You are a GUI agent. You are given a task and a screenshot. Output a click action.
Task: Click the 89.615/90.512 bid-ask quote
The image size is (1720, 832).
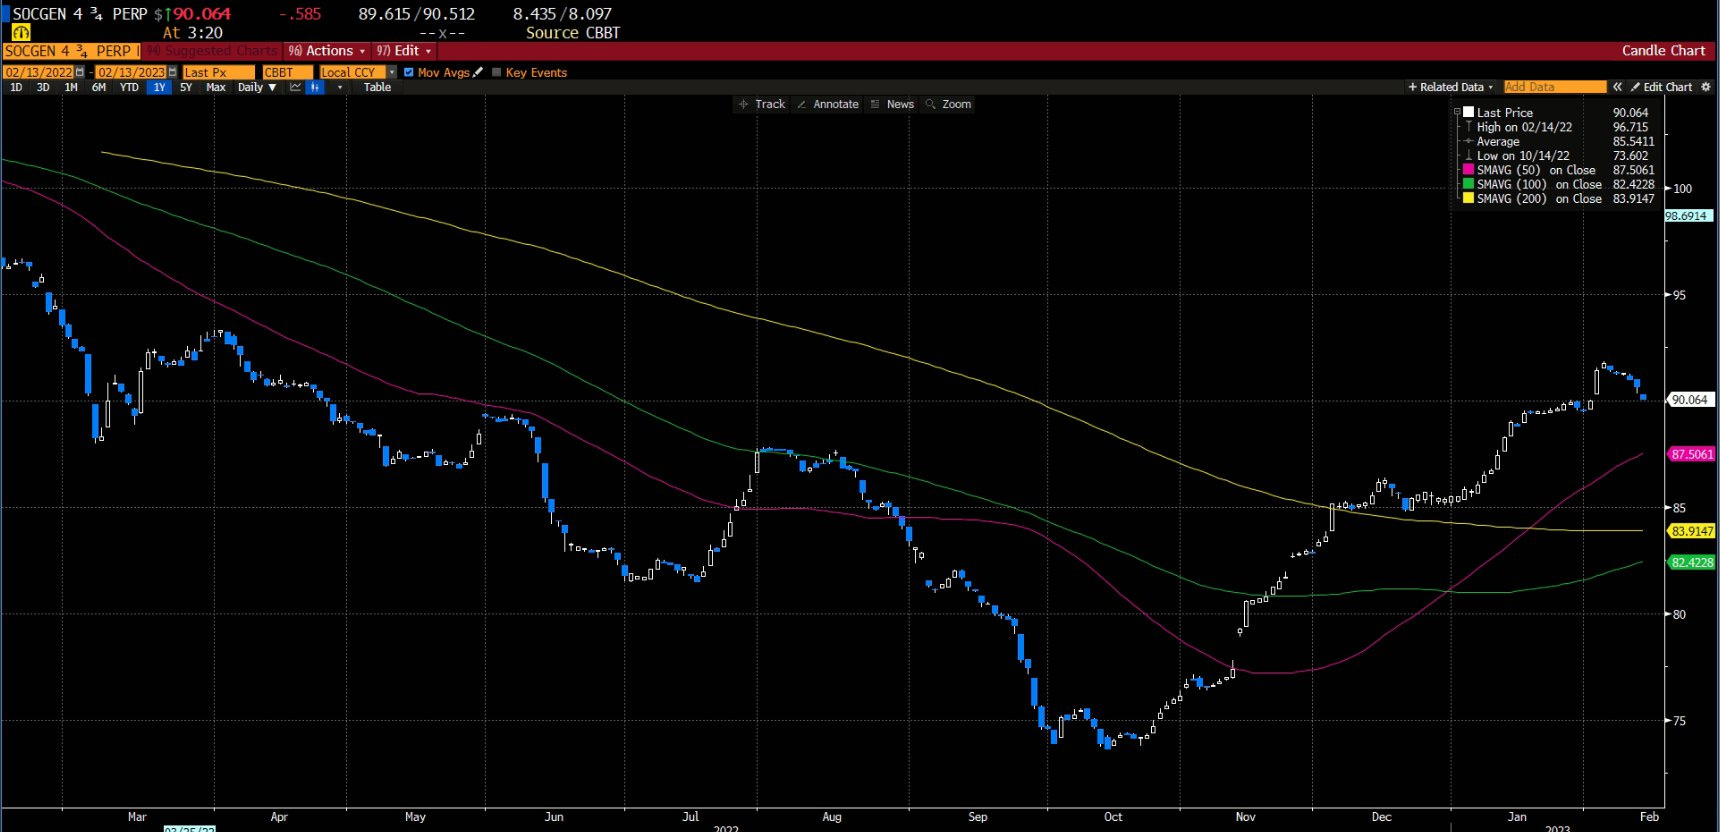tap(417, 14)
